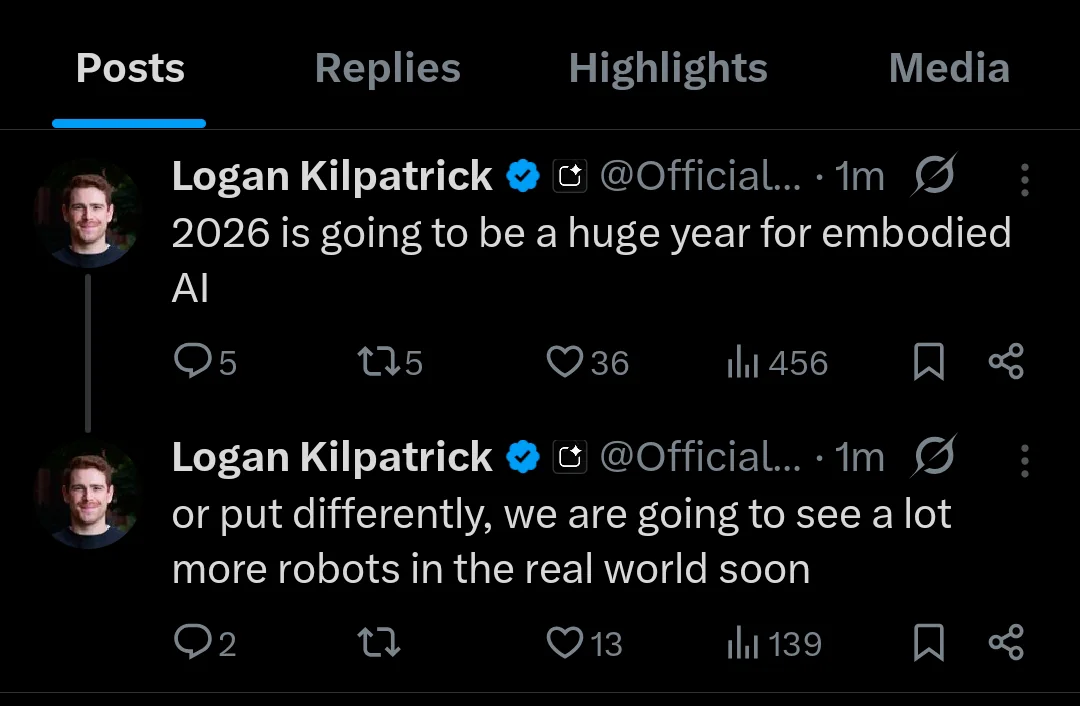The width and height of the screenshot is (1080, 706).
Task: Tap the profile avatar on second post
Action: [x=88, y=494]
